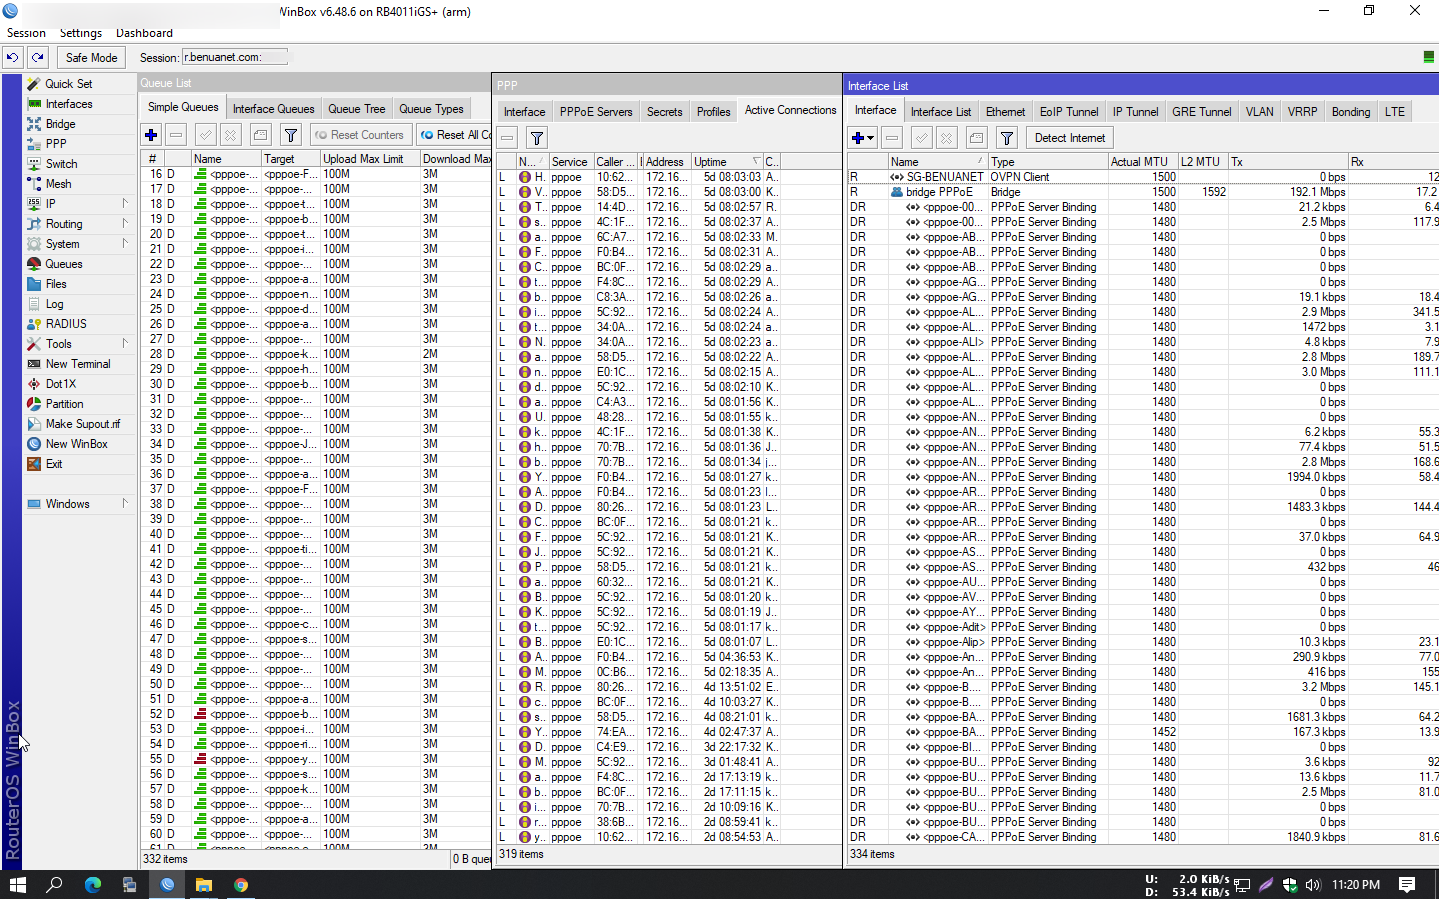
Task: Sort Queue List by Upload Max Limit column
Action: point(368,159)
